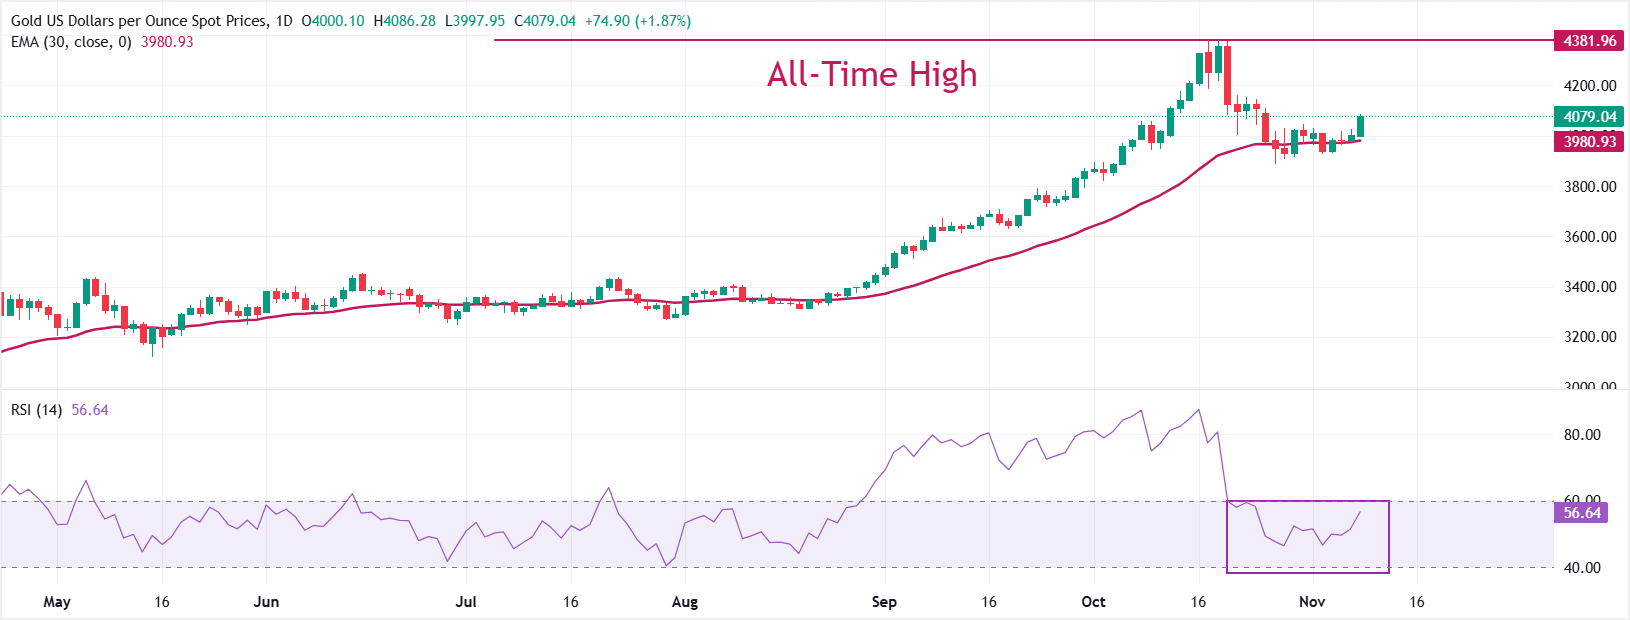
Task: Click the +74.90 (+1.87%) price change value
Action: 636,21
